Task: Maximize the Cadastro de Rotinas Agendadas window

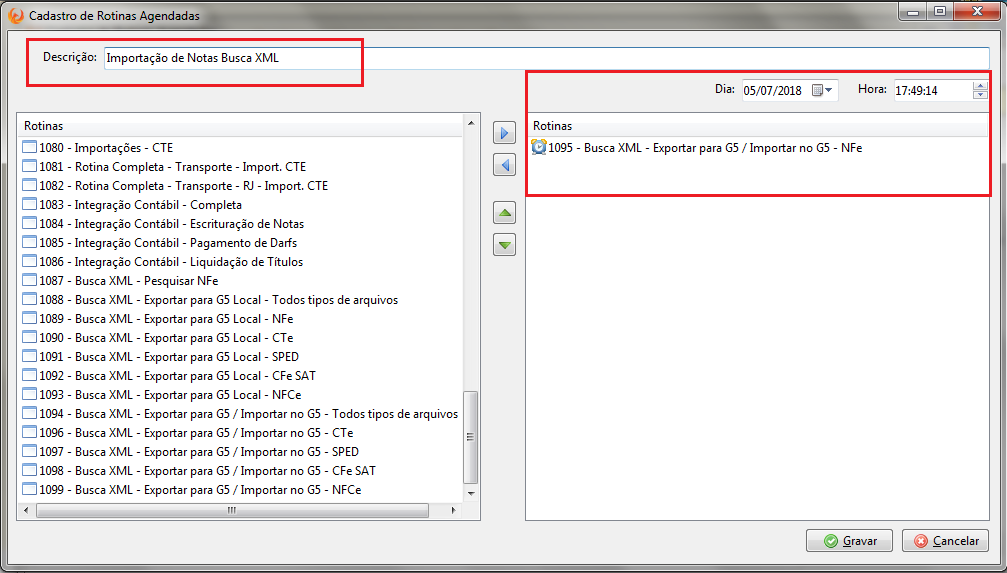Action: click(940, 11)
